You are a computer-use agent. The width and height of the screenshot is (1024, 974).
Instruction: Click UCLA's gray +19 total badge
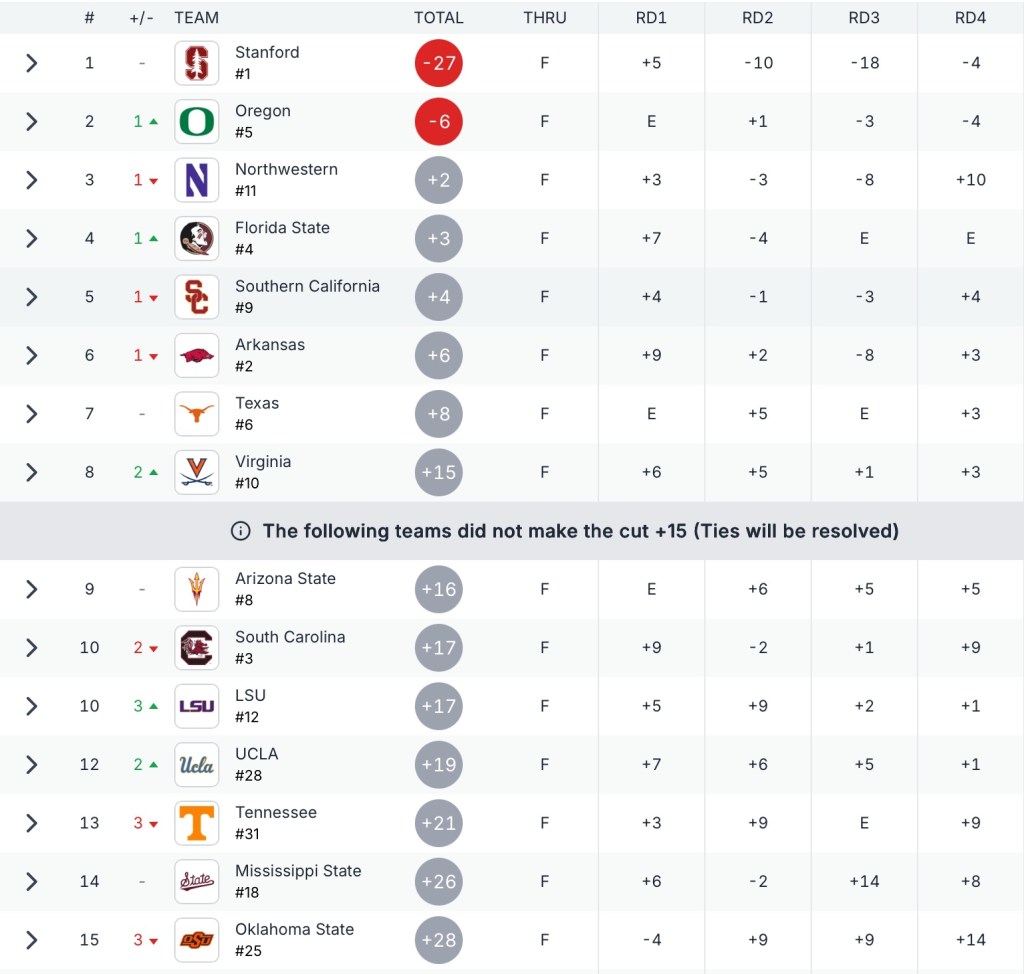[438, 765]
